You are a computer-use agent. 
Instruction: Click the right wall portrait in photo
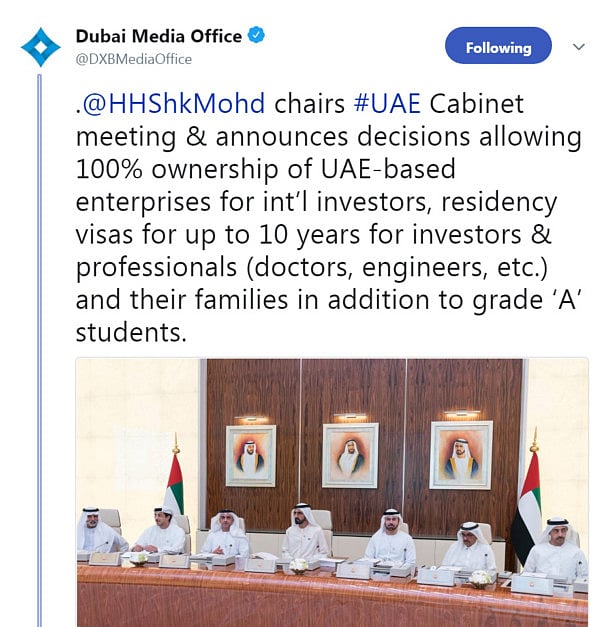461,455
